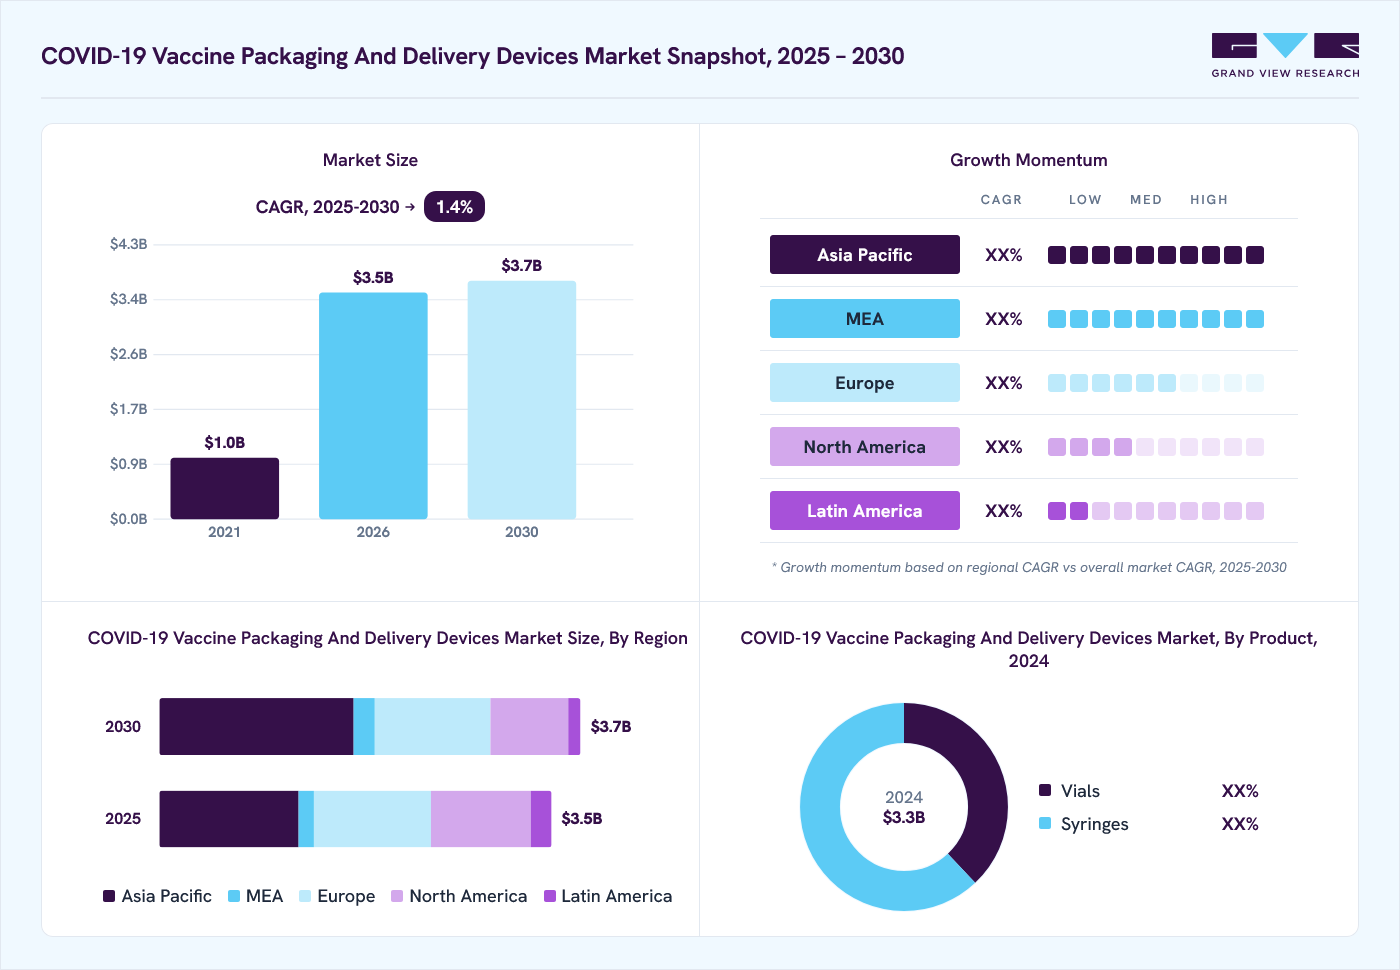Click the MEA legend swatch under region chart
The image size is (1400, 970).
234,896
